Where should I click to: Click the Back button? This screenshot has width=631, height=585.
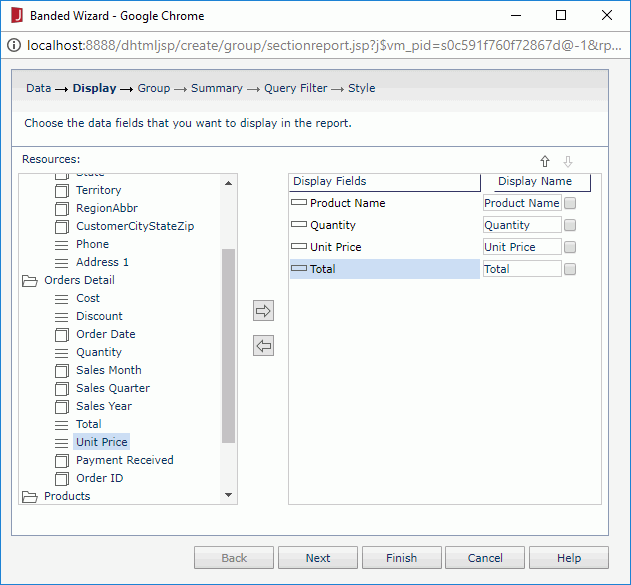(x=234, y=558)
